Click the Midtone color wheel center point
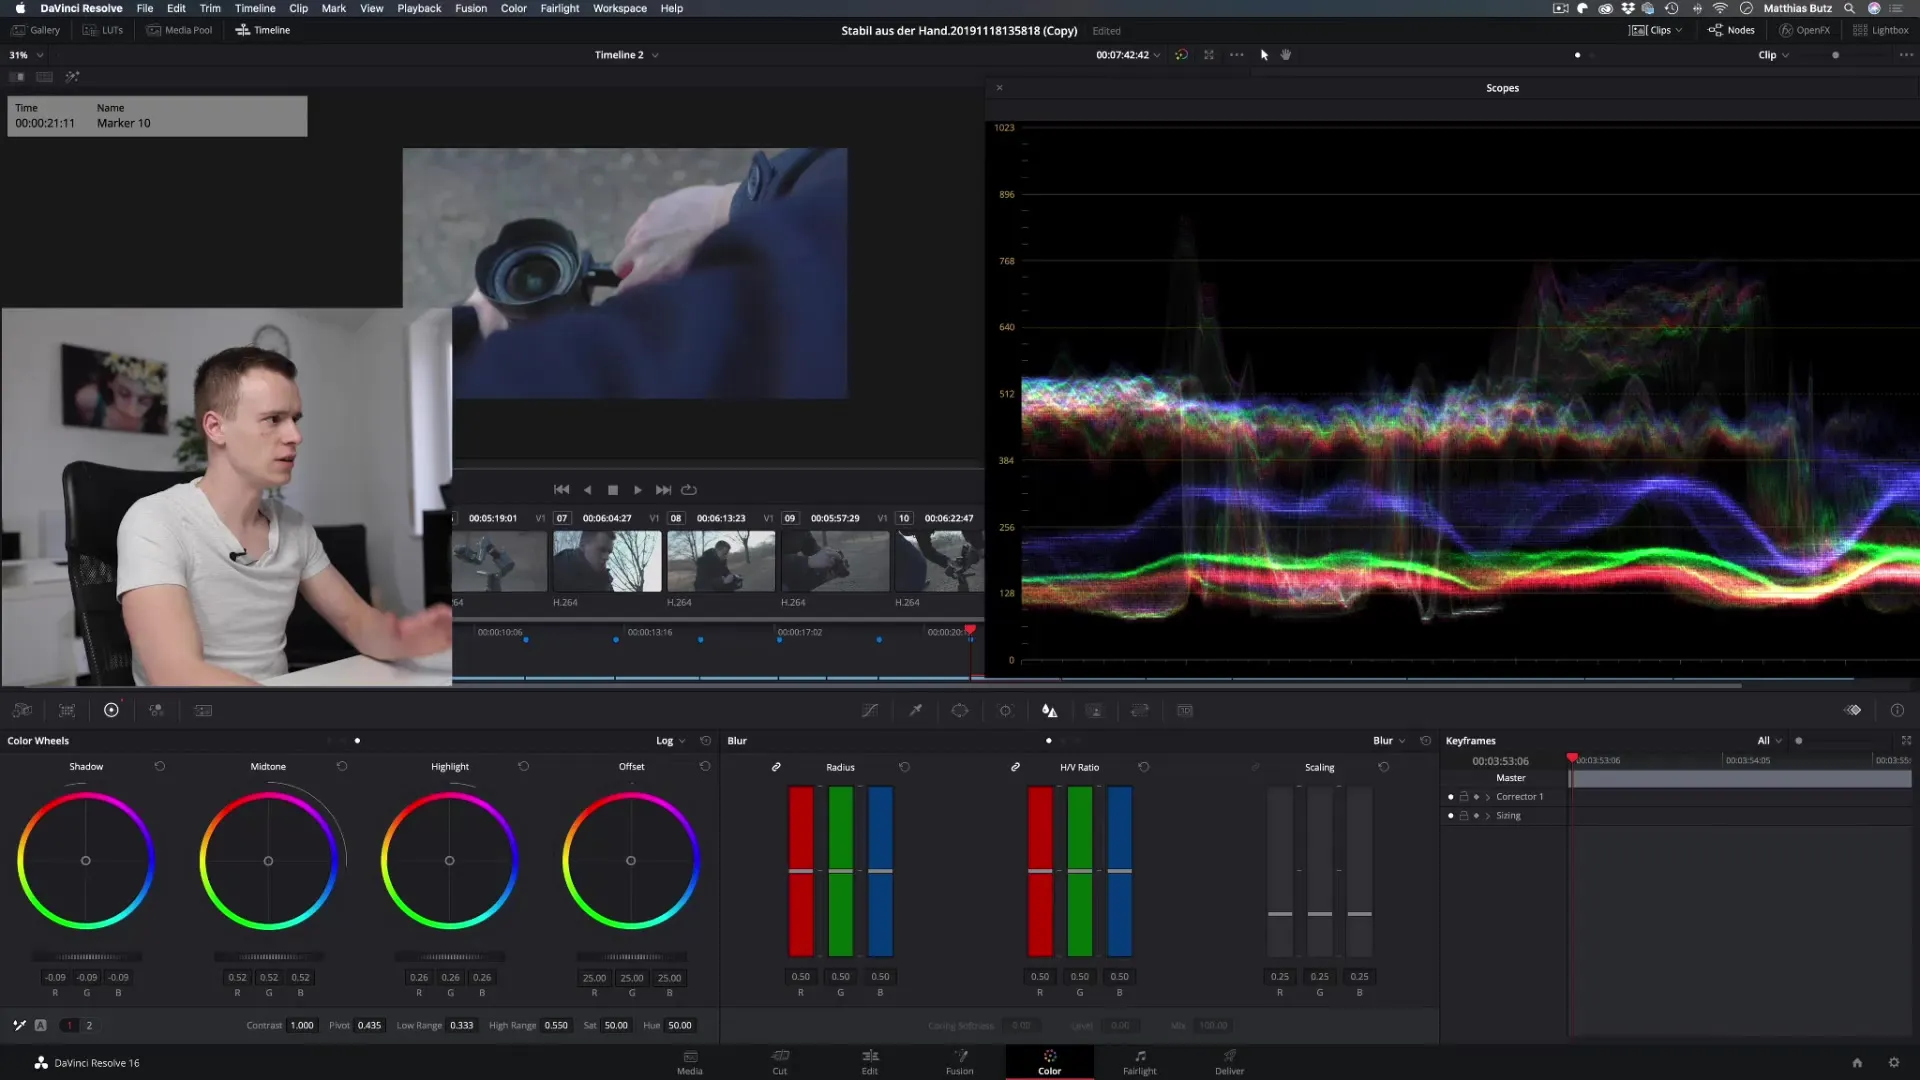Viewport: 1920px width, 1080px height. 268,861
